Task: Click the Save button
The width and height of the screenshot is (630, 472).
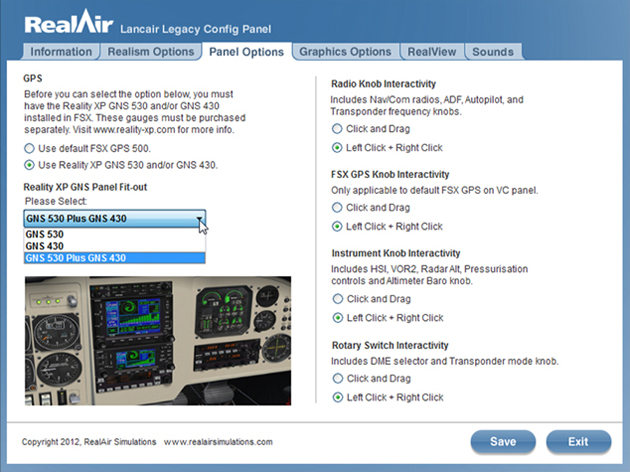Action: point(503,442)
